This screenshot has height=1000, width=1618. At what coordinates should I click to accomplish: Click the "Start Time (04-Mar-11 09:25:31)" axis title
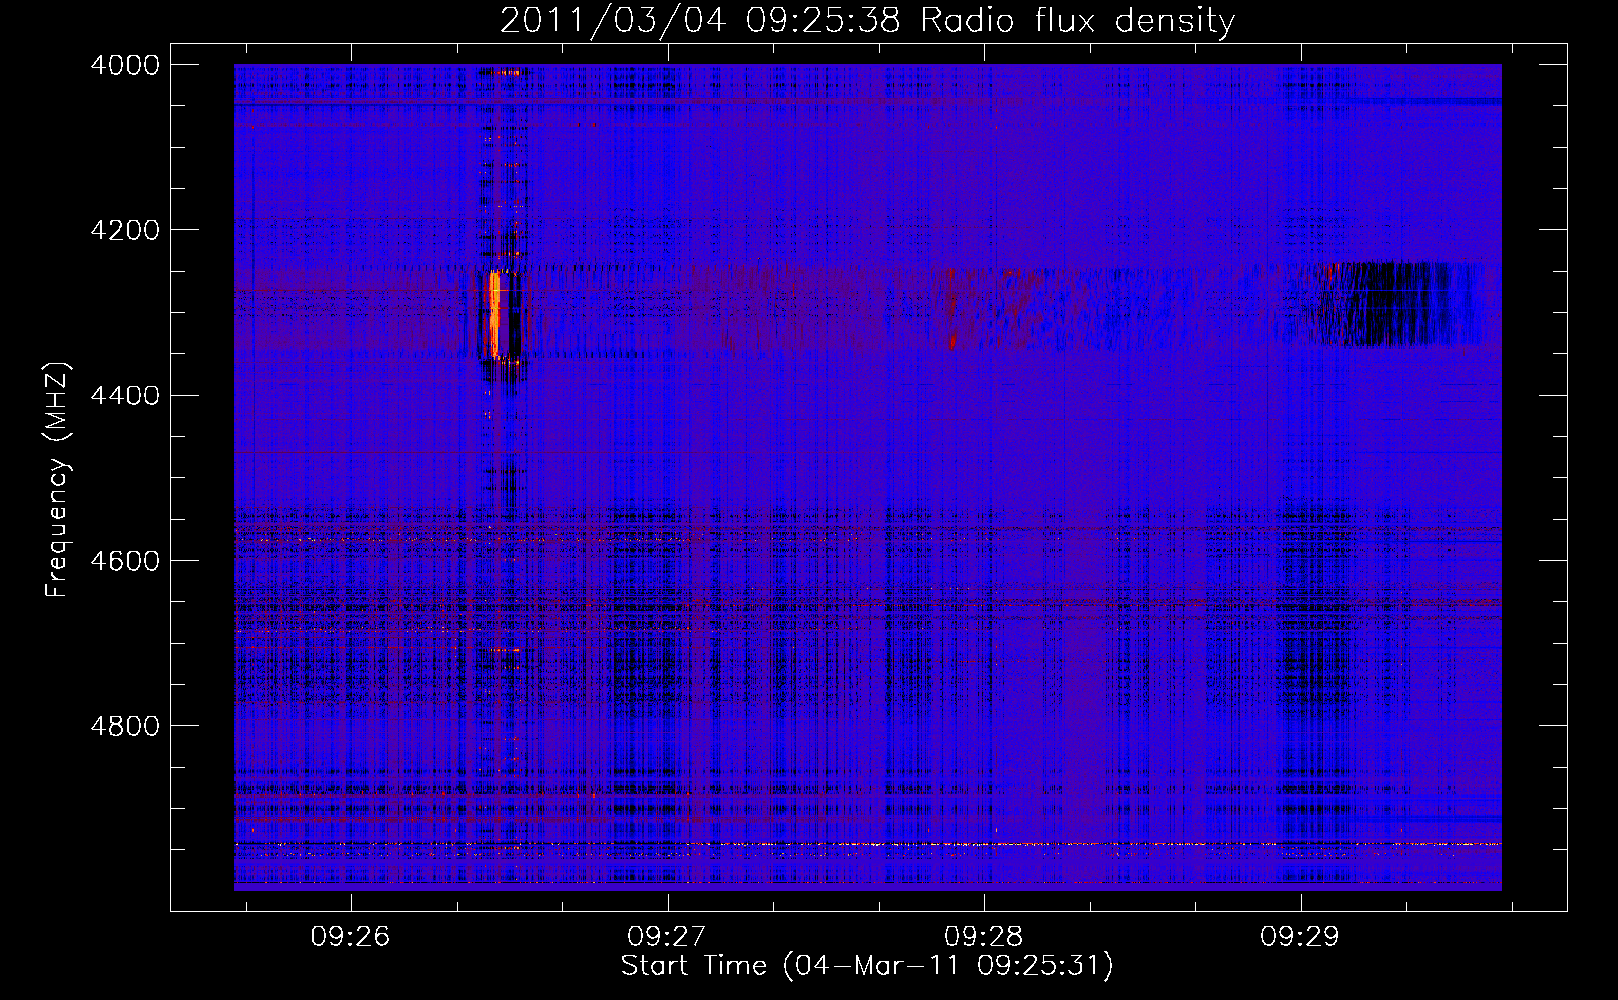867,966
